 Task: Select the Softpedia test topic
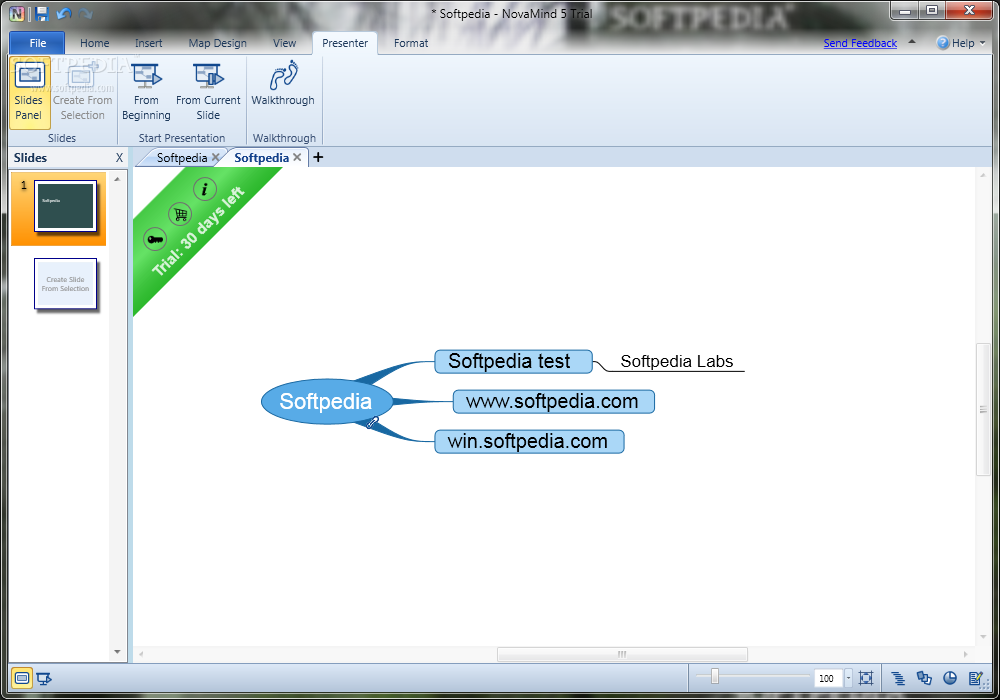pyautogui.click(x=513, y=361)
